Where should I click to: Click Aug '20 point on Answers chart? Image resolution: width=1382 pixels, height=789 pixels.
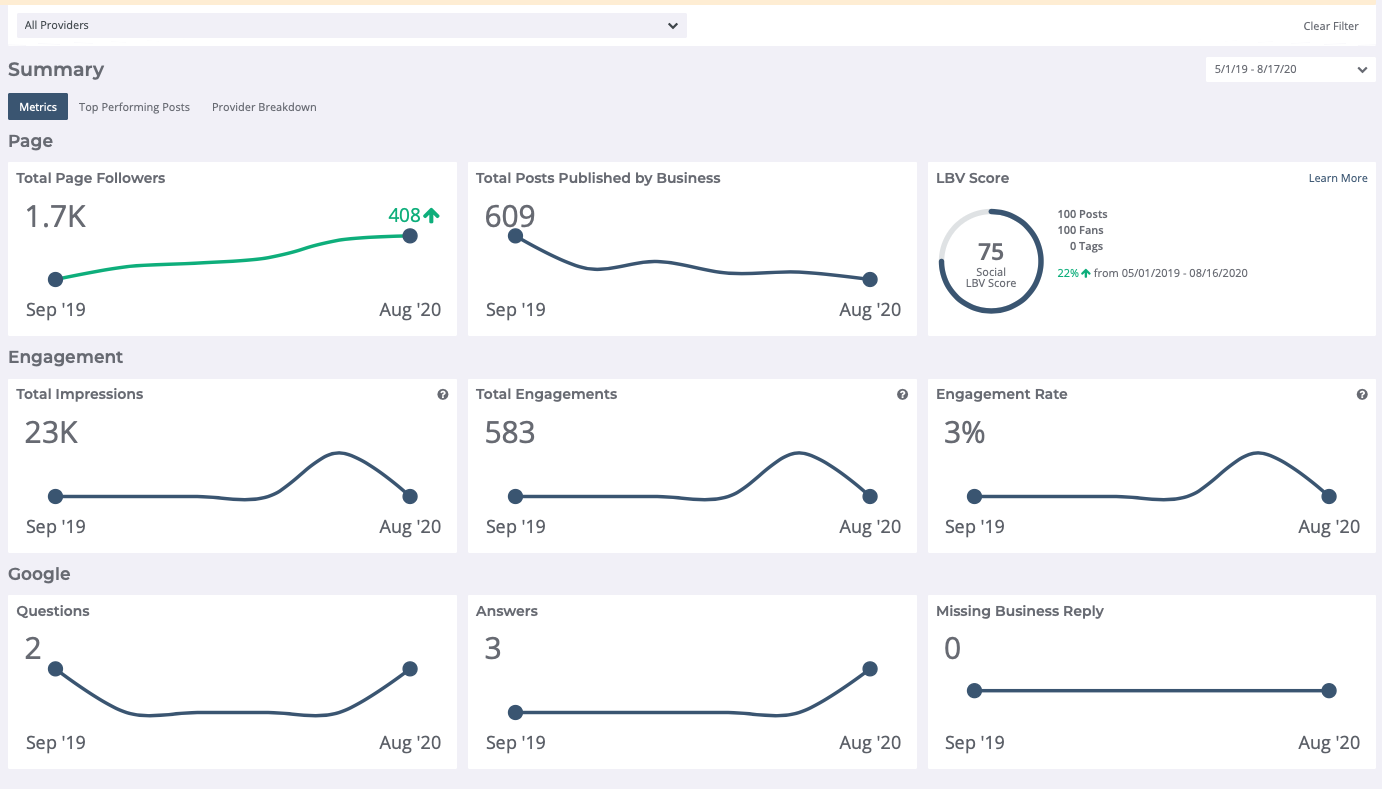870,669
